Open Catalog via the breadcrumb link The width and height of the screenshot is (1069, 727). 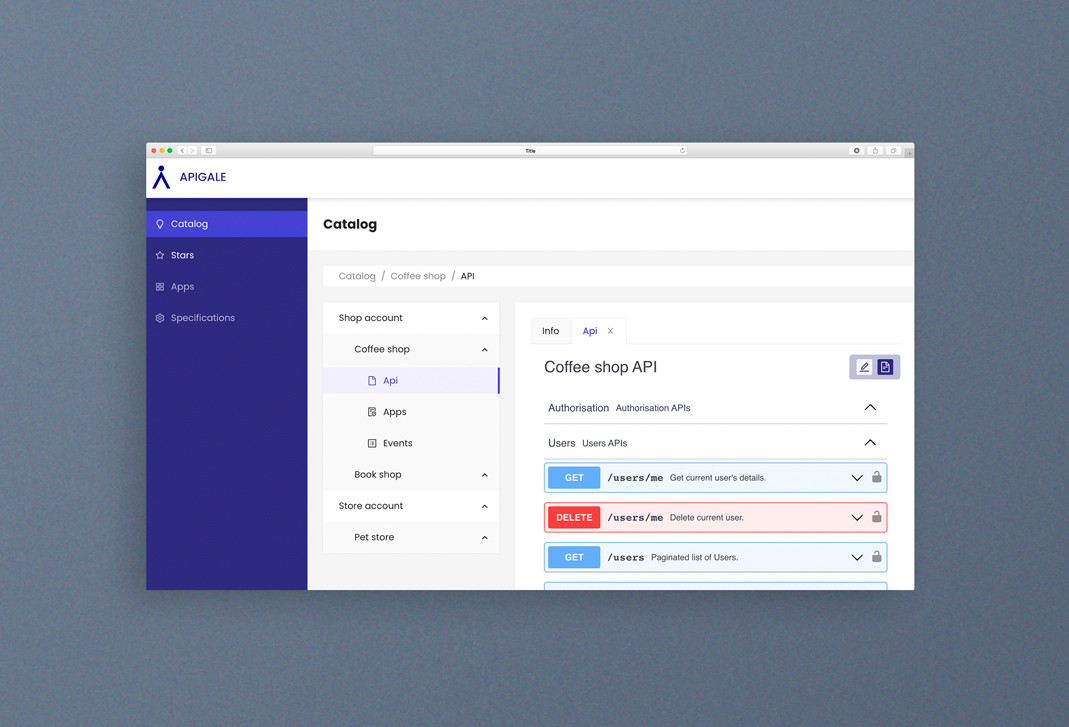(x=356, y=275)
